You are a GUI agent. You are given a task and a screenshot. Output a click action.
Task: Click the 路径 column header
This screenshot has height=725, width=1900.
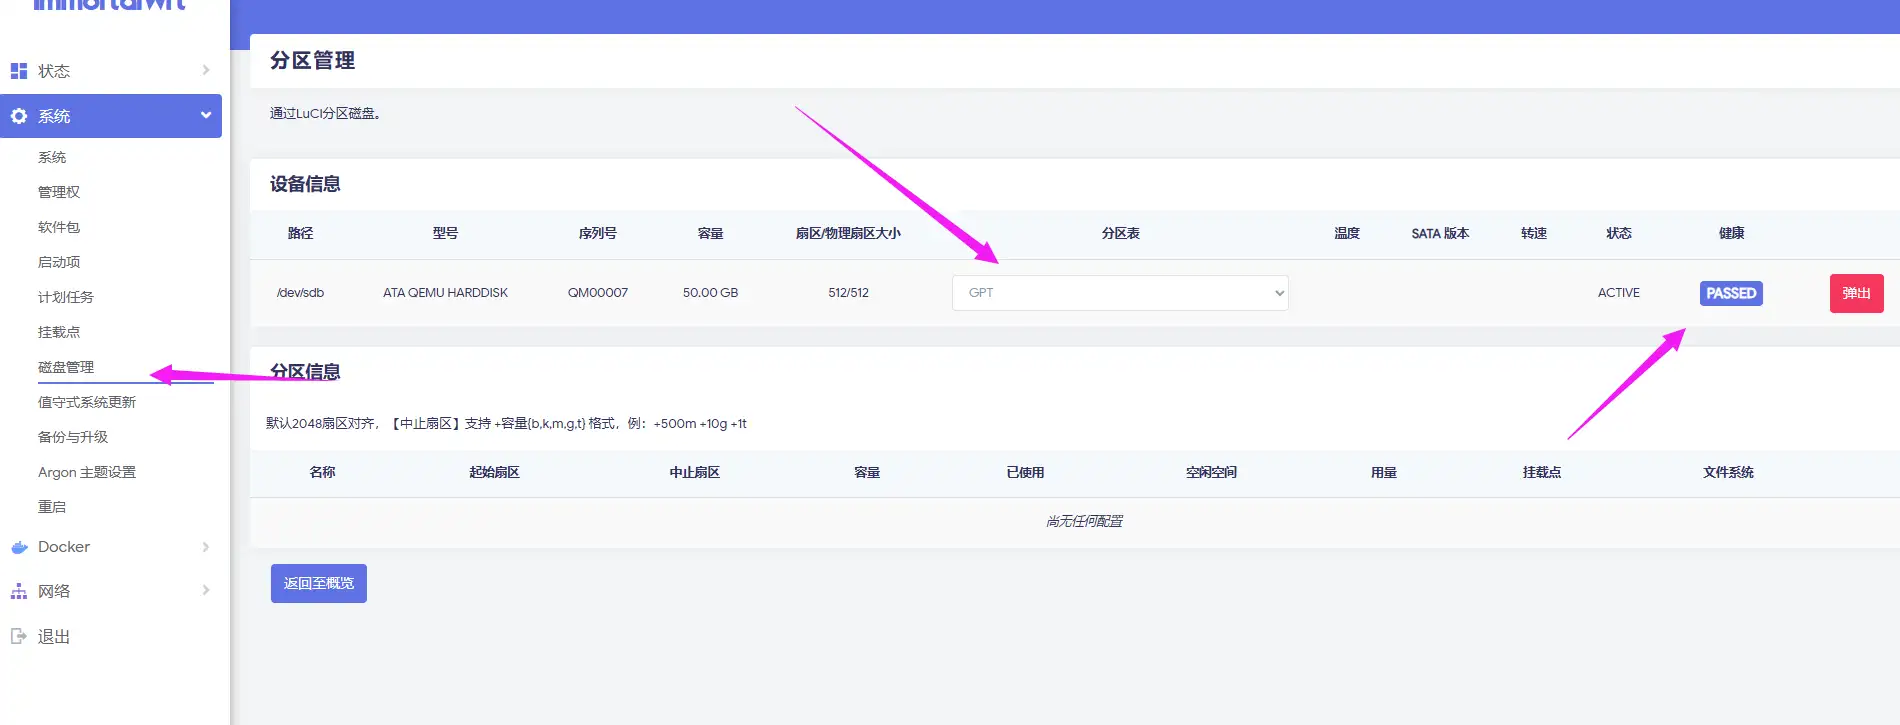pyautogui.click(x=301, y=233)
